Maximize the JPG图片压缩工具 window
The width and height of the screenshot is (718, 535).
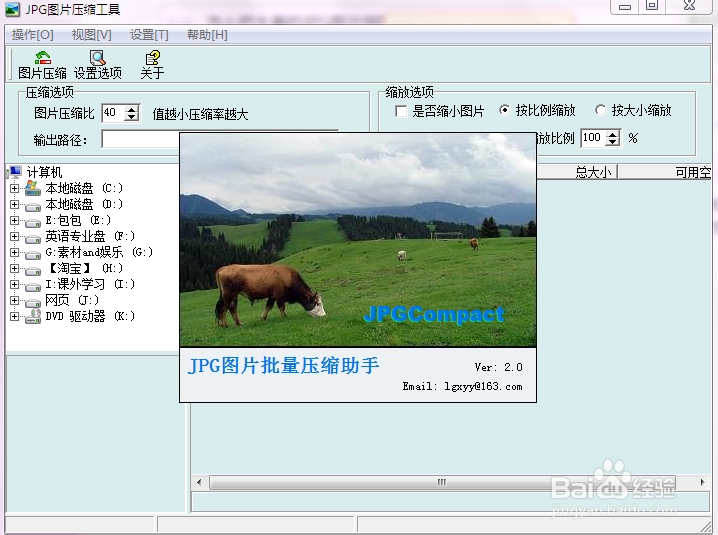click(652, 5)
